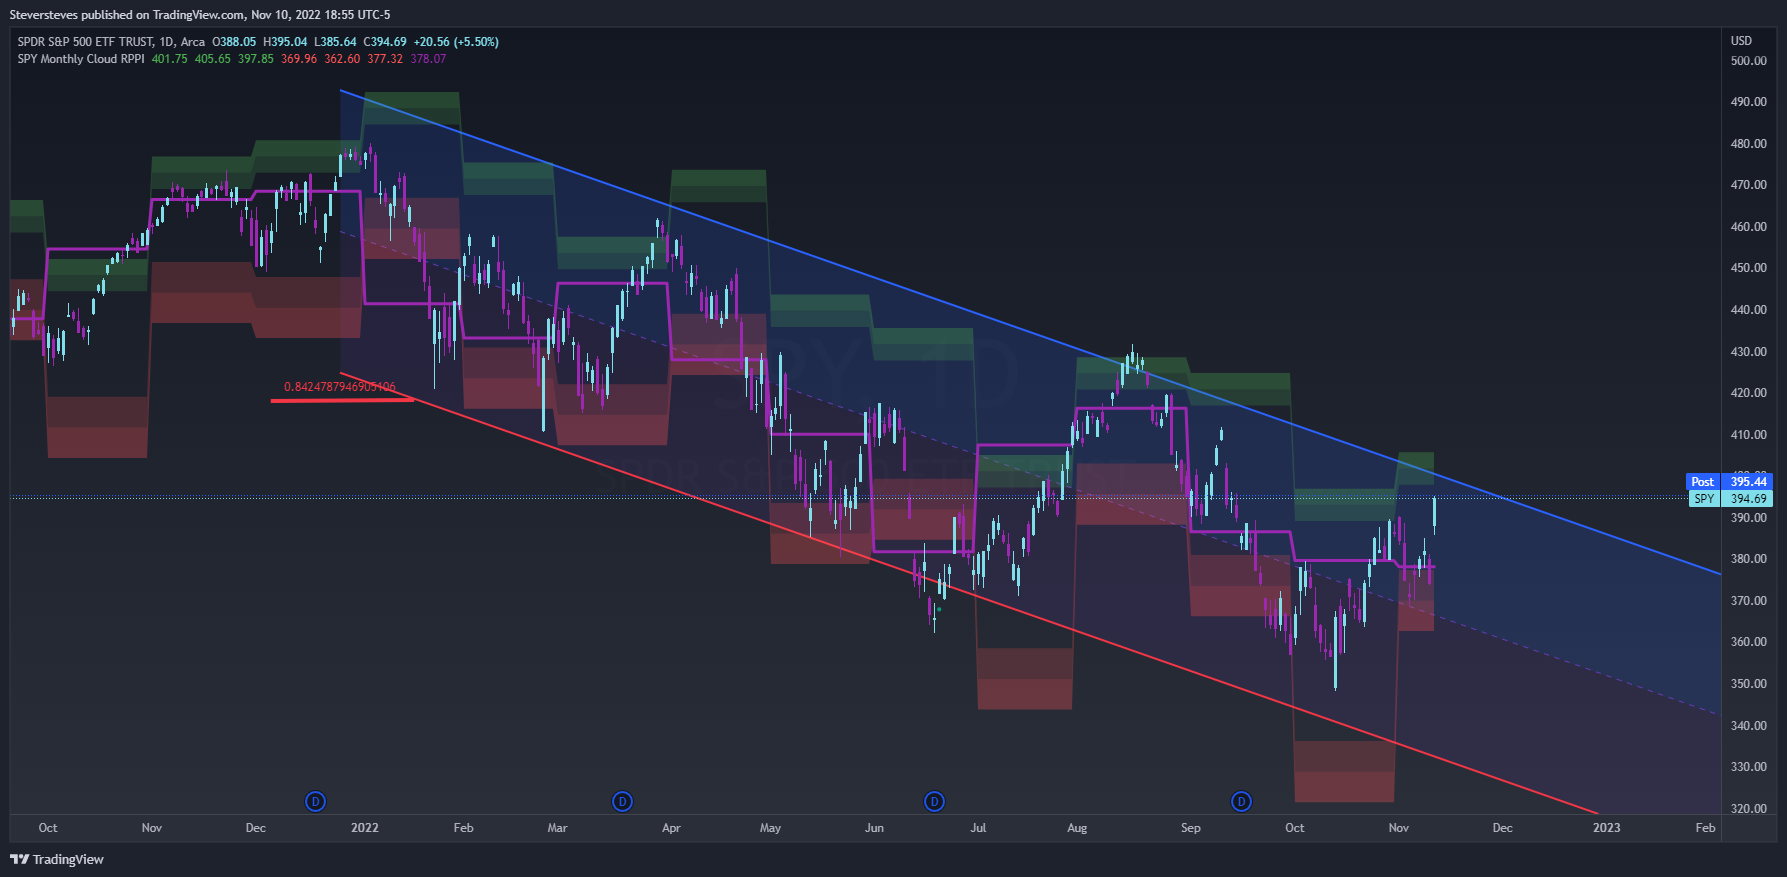Click the Aug time axis label
Viewport: 1787px width, 877px height.
(1077, 828)
